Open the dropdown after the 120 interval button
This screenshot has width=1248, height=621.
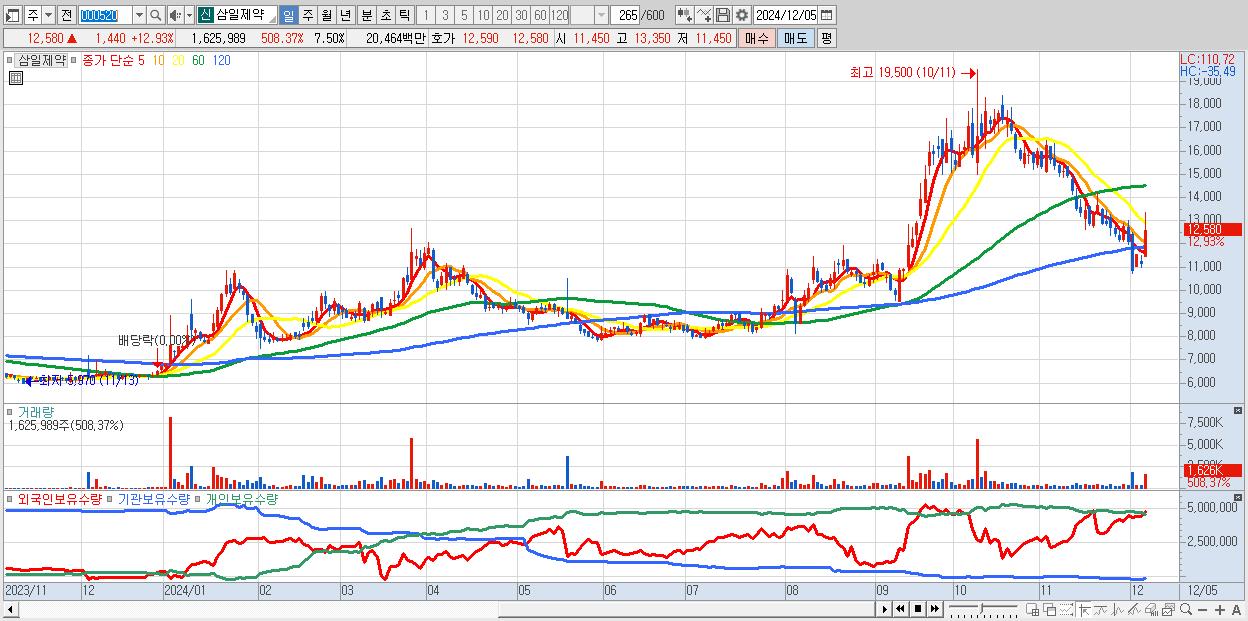point(601,15)
